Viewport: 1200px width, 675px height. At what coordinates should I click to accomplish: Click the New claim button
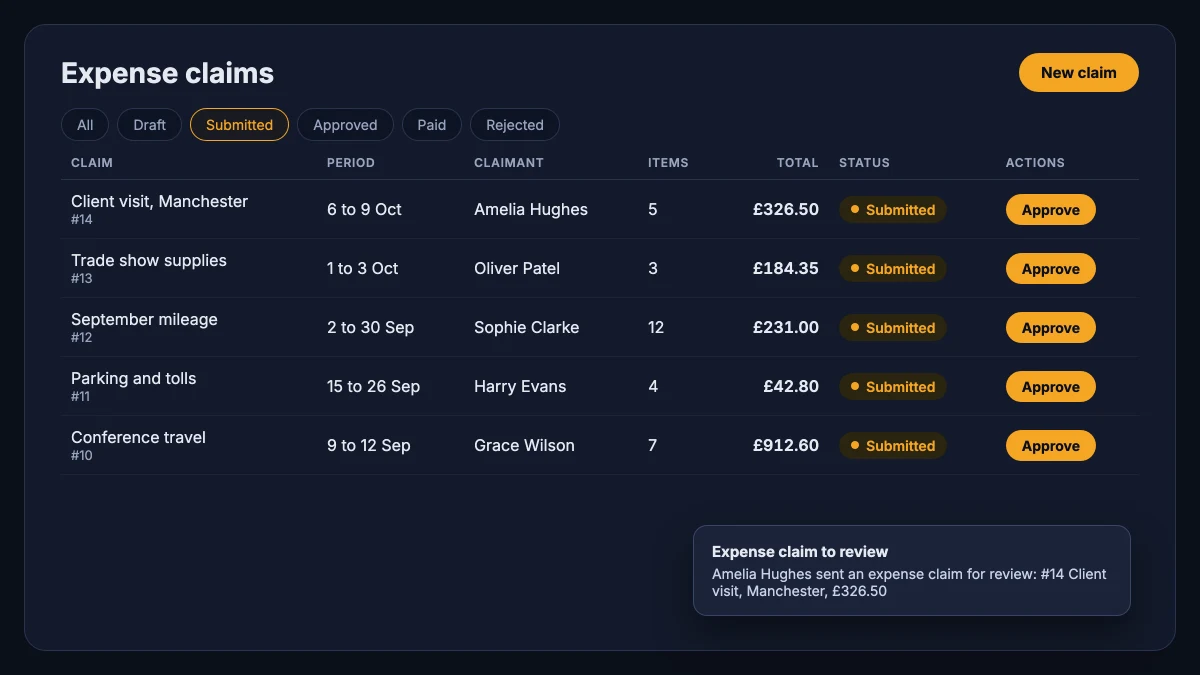(1078, 72)
